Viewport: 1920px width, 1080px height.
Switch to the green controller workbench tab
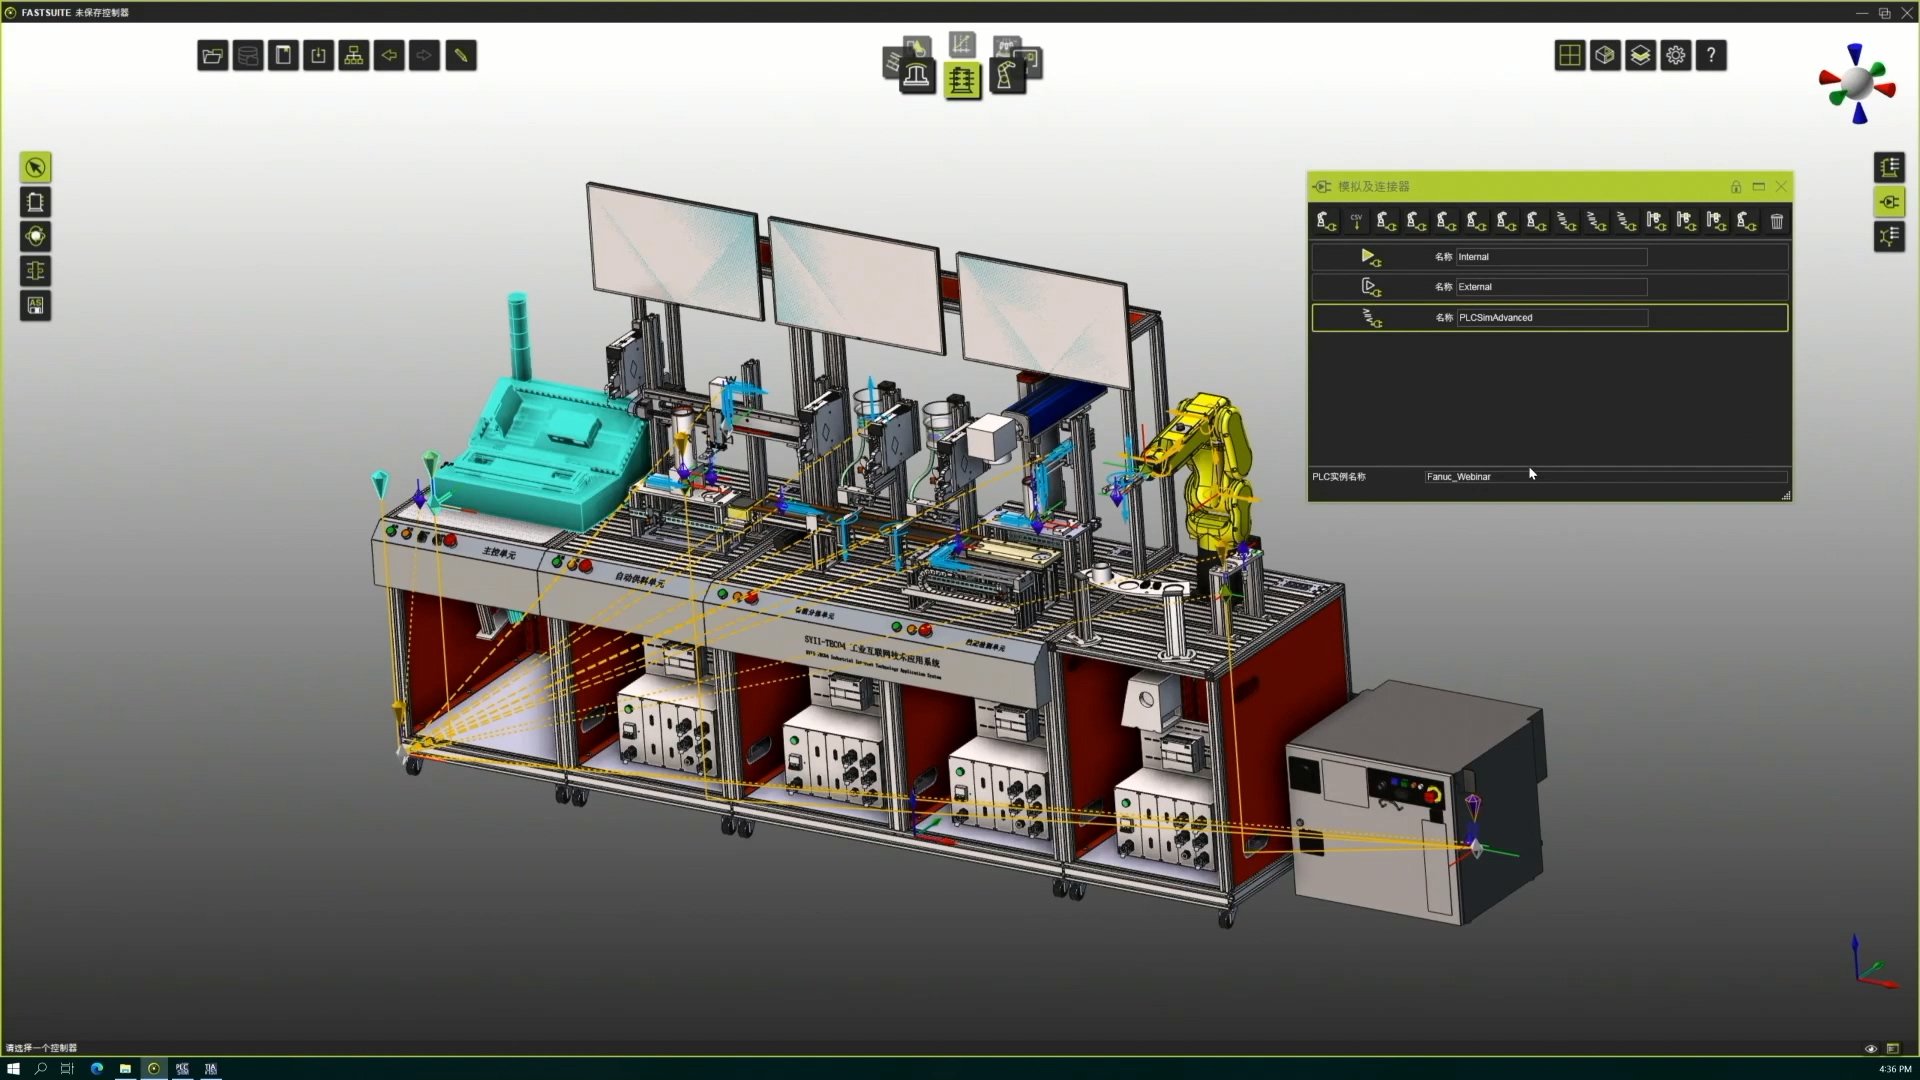pyautogui.click(x=962, y=80)
